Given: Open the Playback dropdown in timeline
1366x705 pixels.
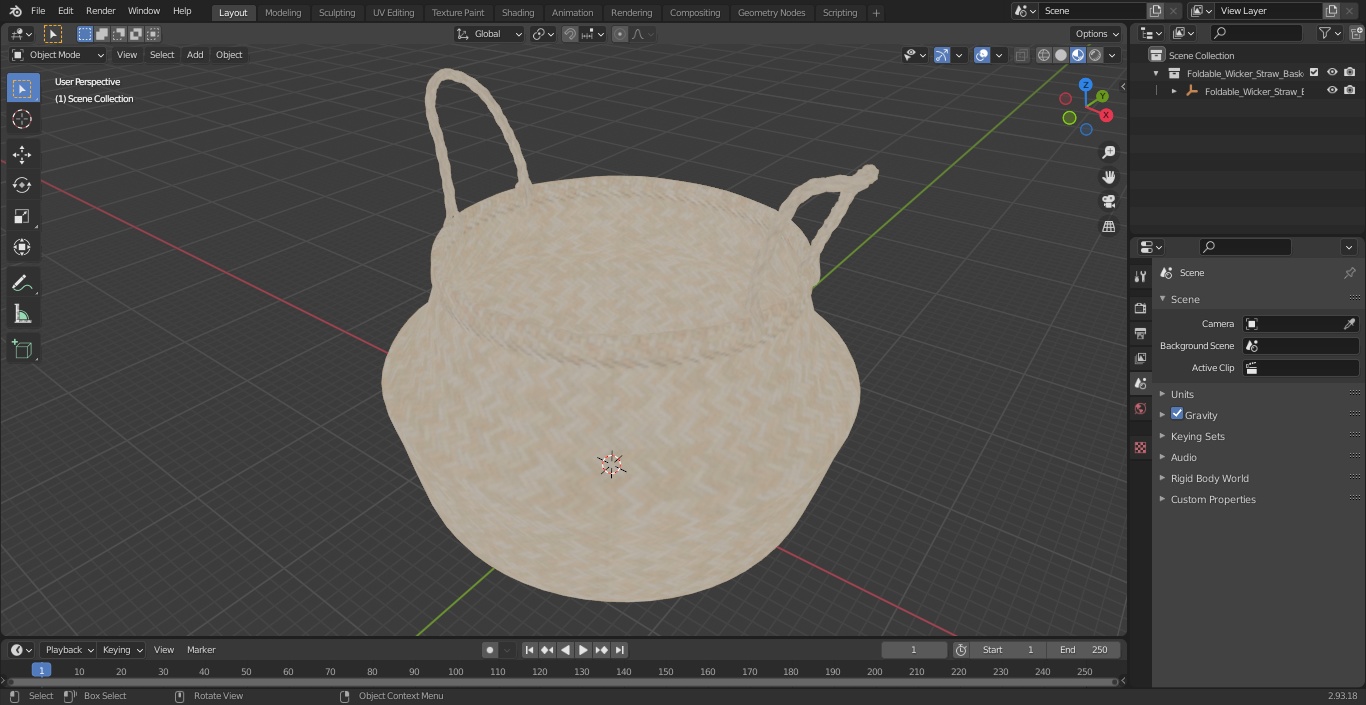Looking at the screenshot, I should pos(69,650).
